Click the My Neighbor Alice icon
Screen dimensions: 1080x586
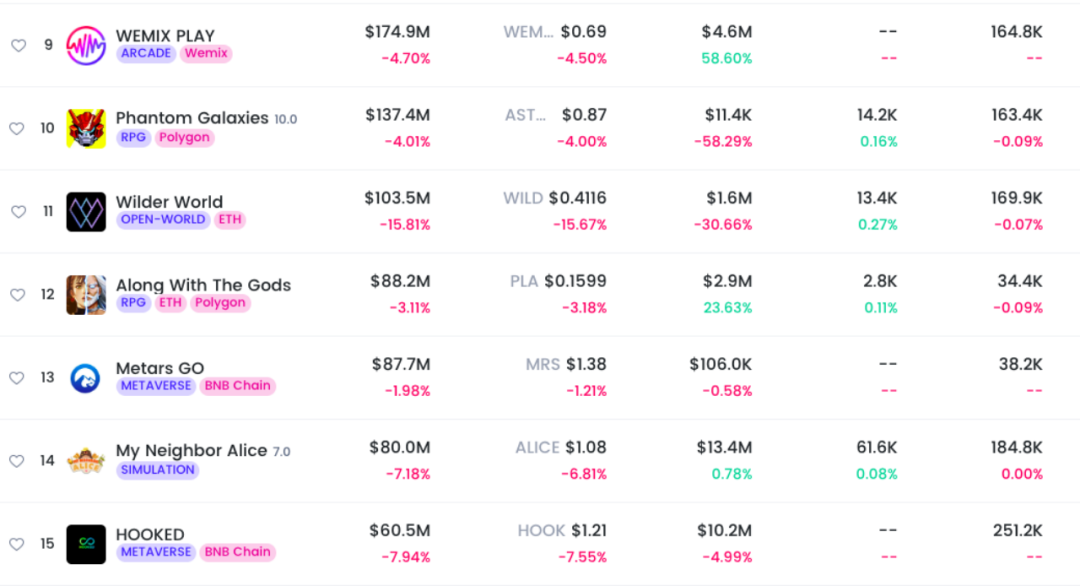pos(86,460)
